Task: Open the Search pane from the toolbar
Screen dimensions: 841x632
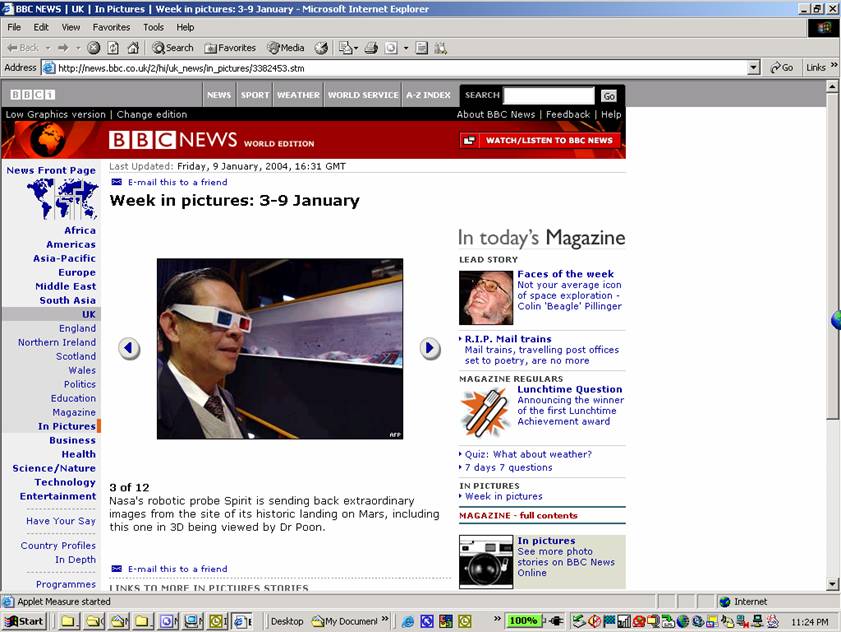Action: coord(173,48)
